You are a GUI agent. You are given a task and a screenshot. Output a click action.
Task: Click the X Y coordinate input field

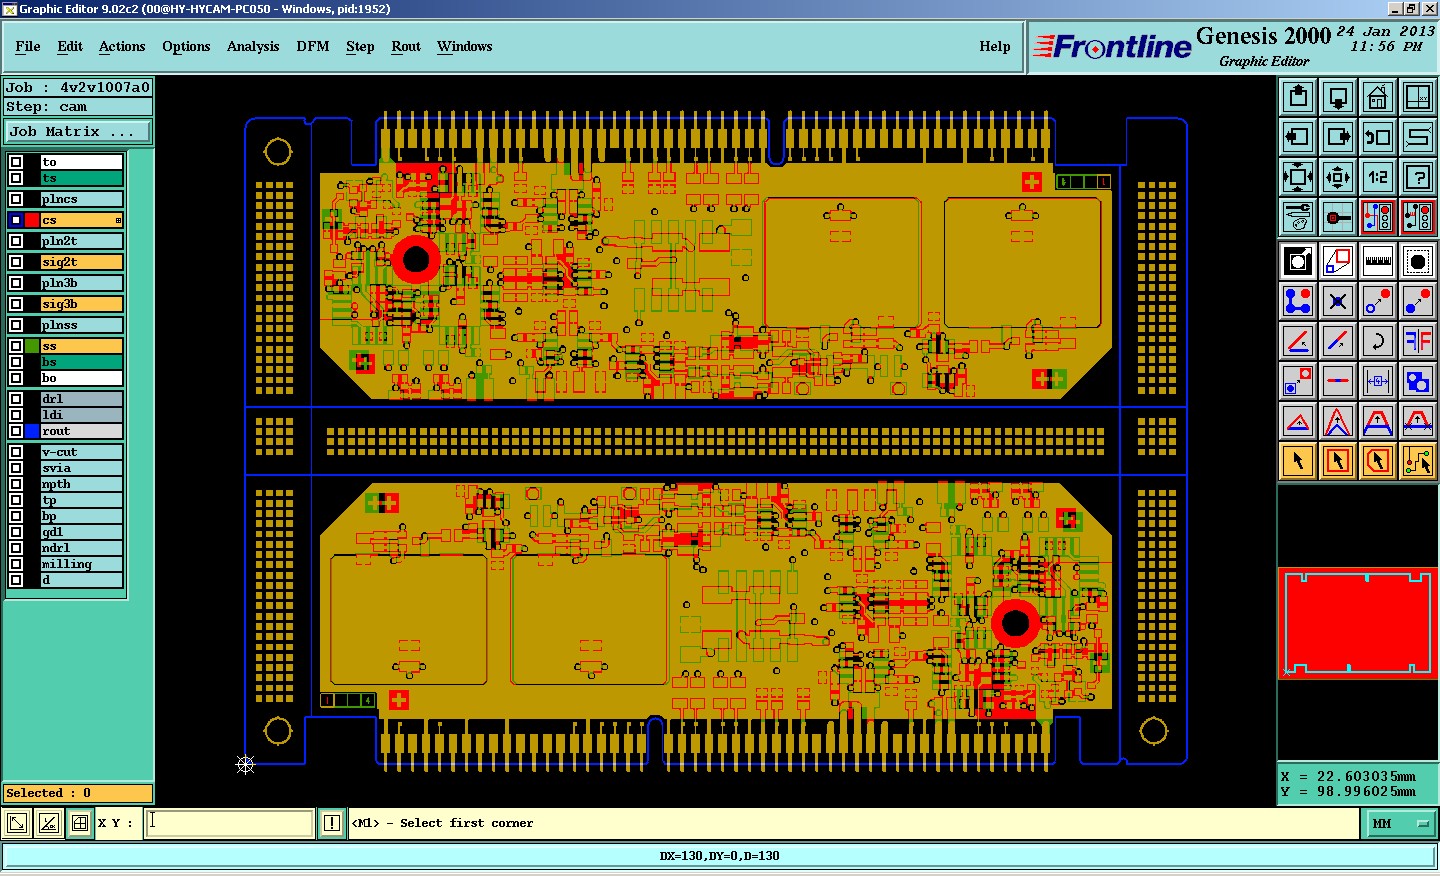point(230,823)
